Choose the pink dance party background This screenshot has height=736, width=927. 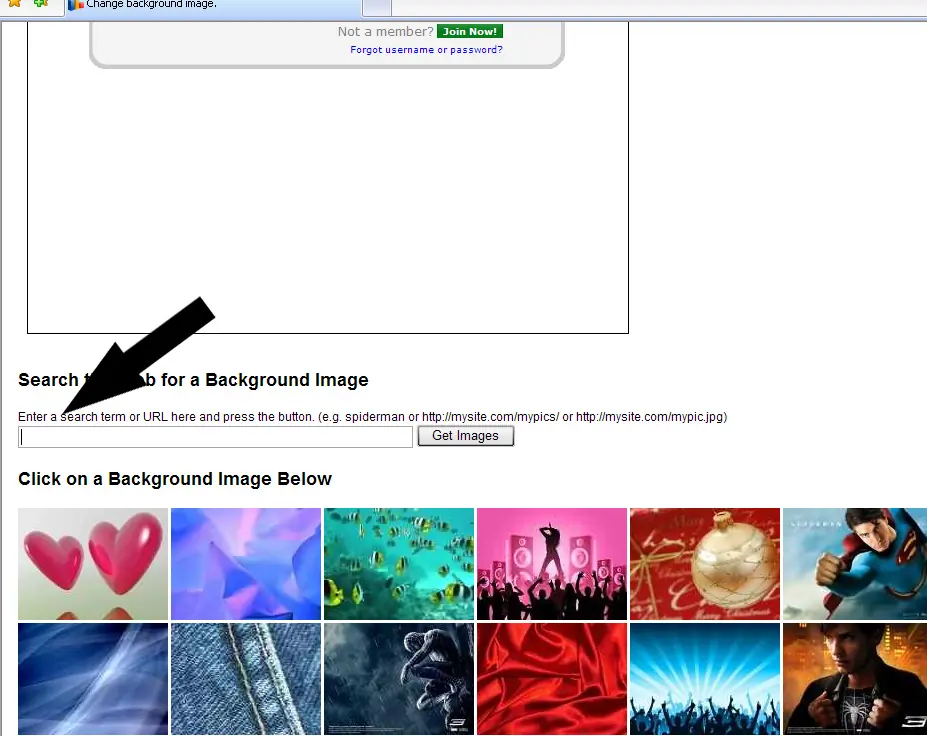(552, 564)
